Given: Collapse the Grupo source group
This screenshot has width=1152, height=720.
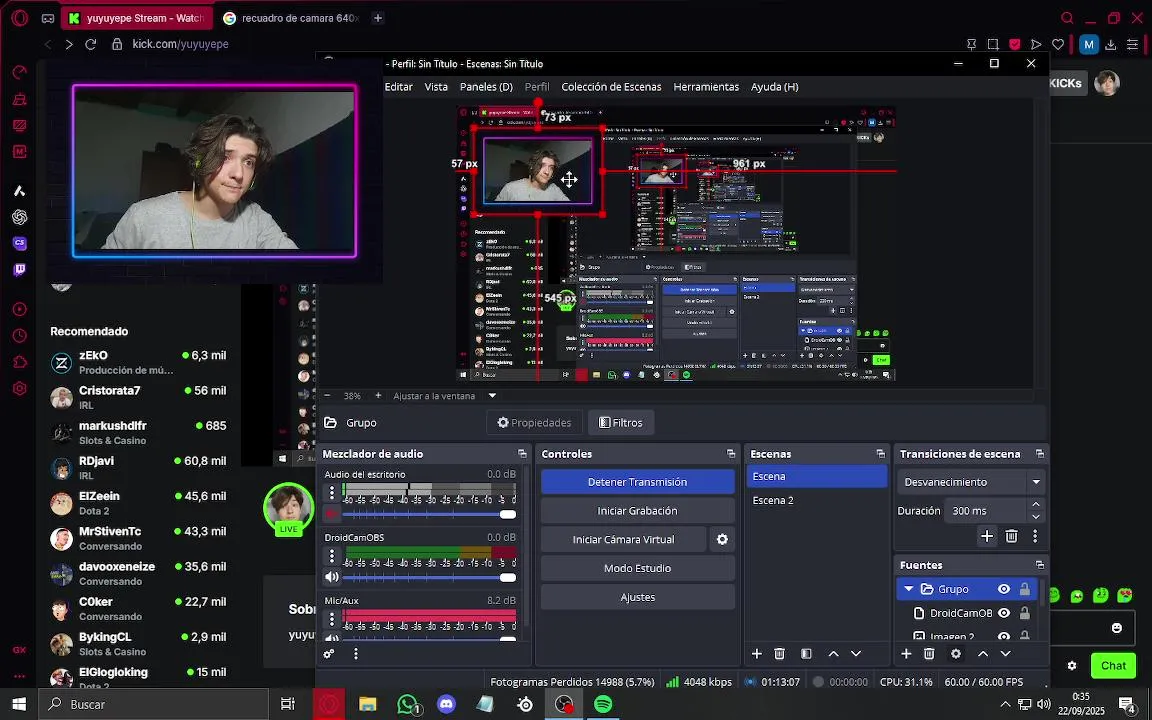Looking at the screenshot, I should 909,589.
